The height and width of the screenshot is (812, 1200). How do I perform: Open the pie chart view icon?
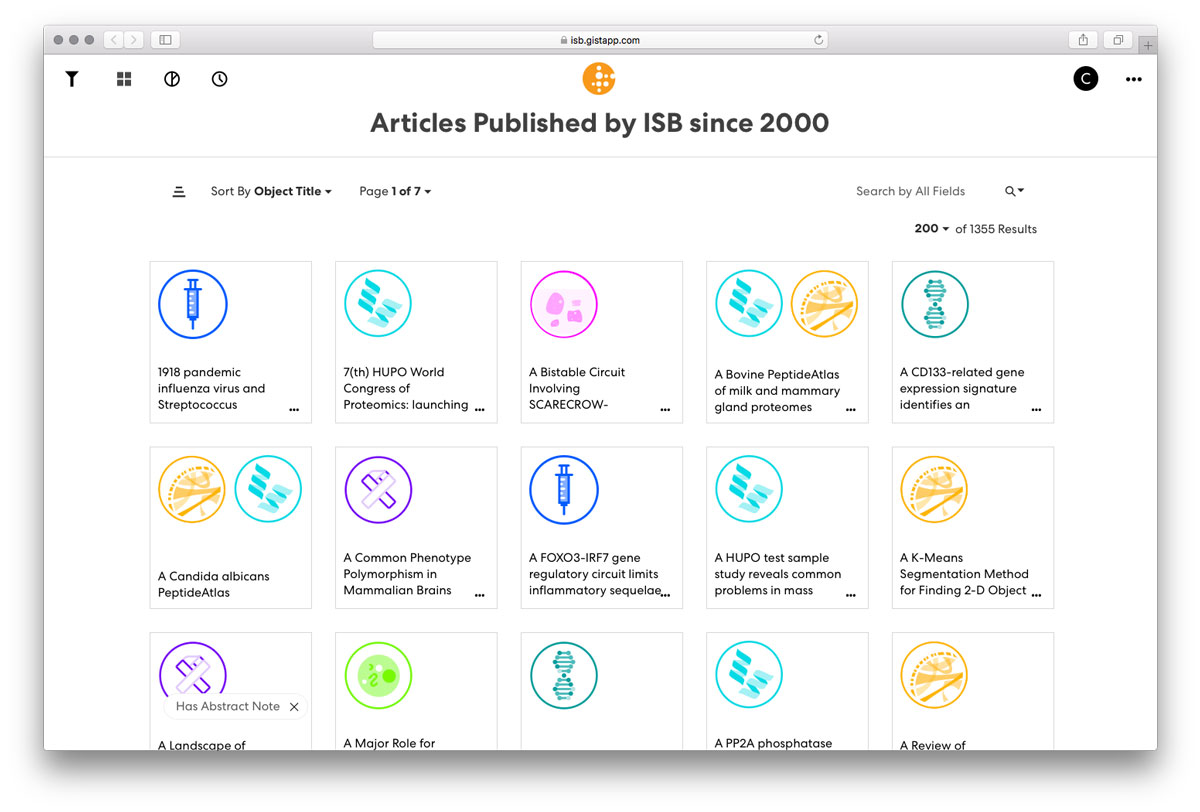click(172, 79)
